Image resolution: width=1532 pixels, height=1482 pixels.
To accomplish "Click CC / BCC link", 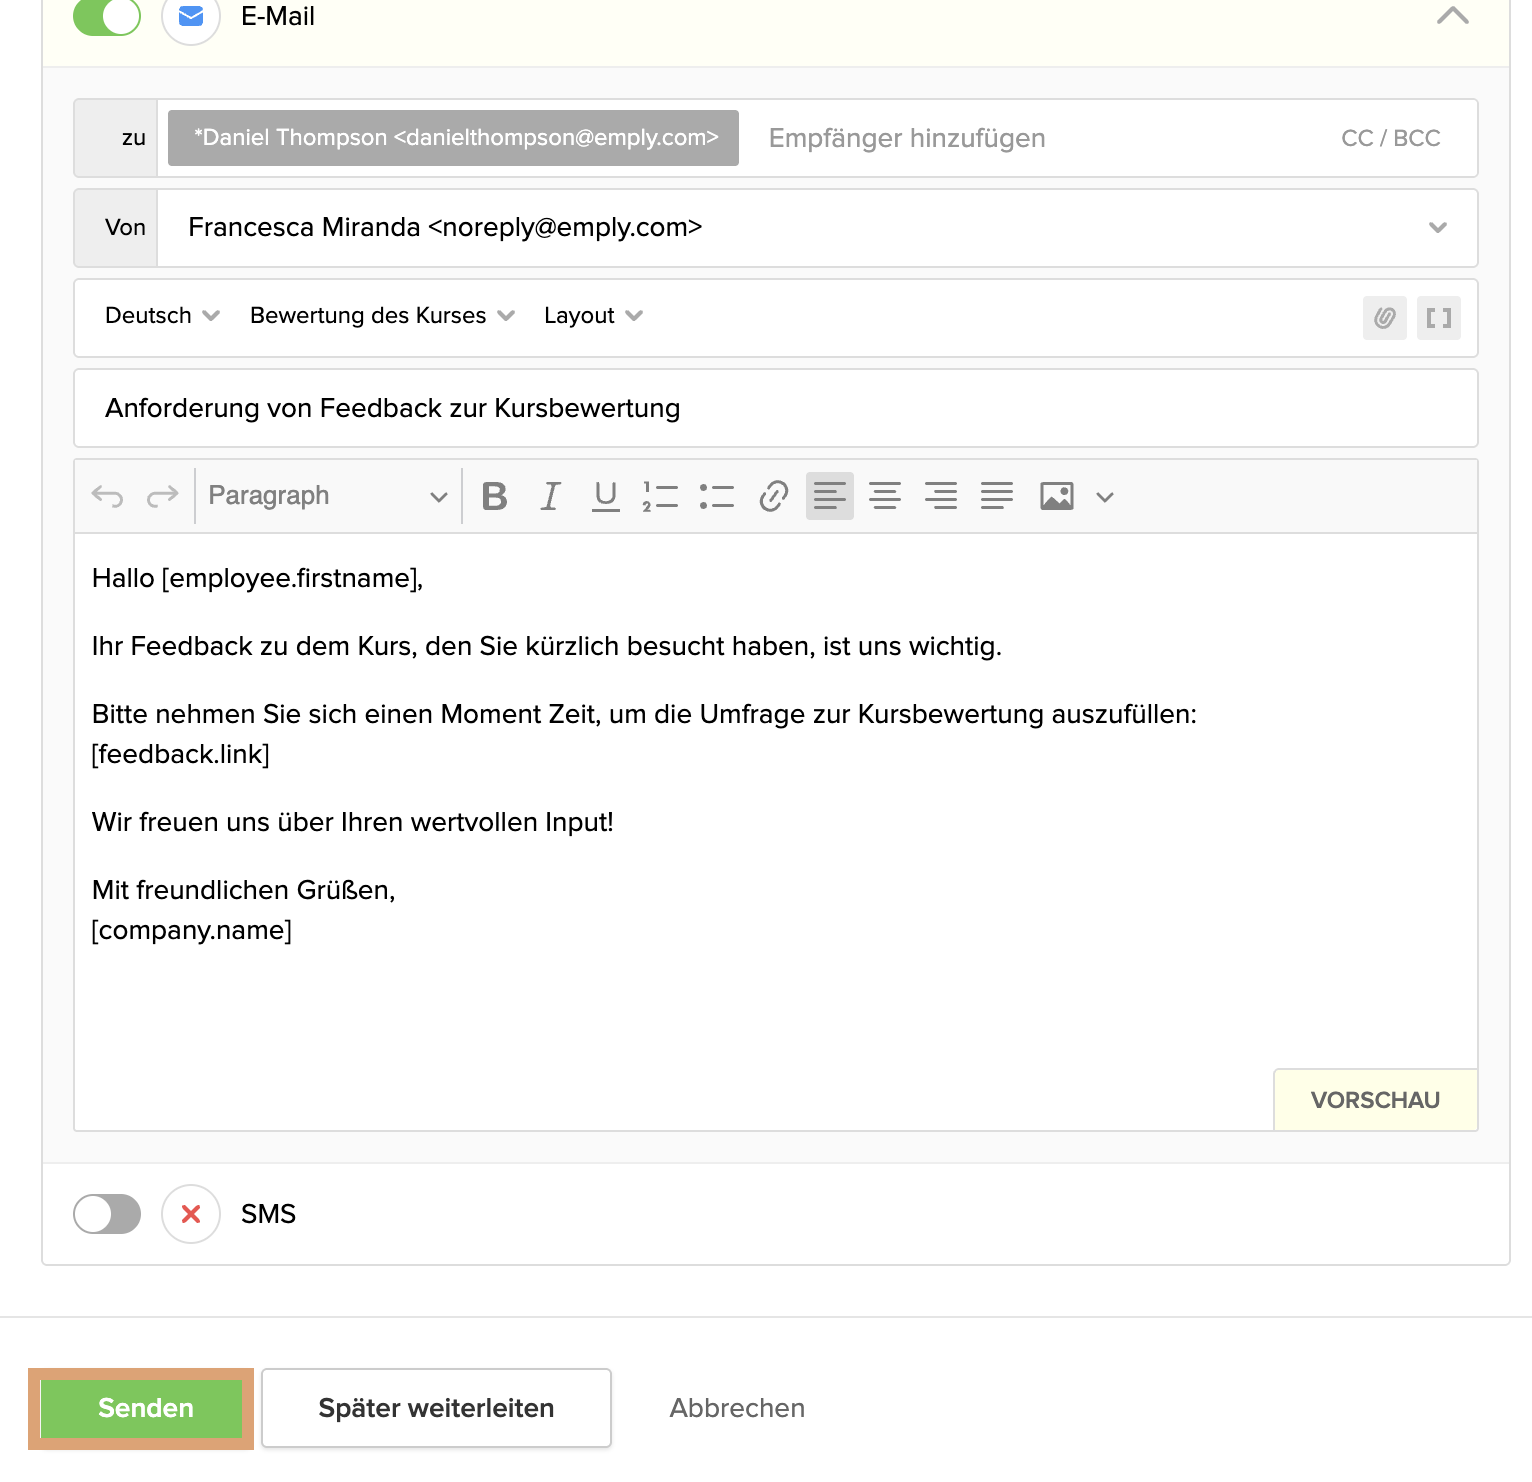I will (x=1390, y=138).
